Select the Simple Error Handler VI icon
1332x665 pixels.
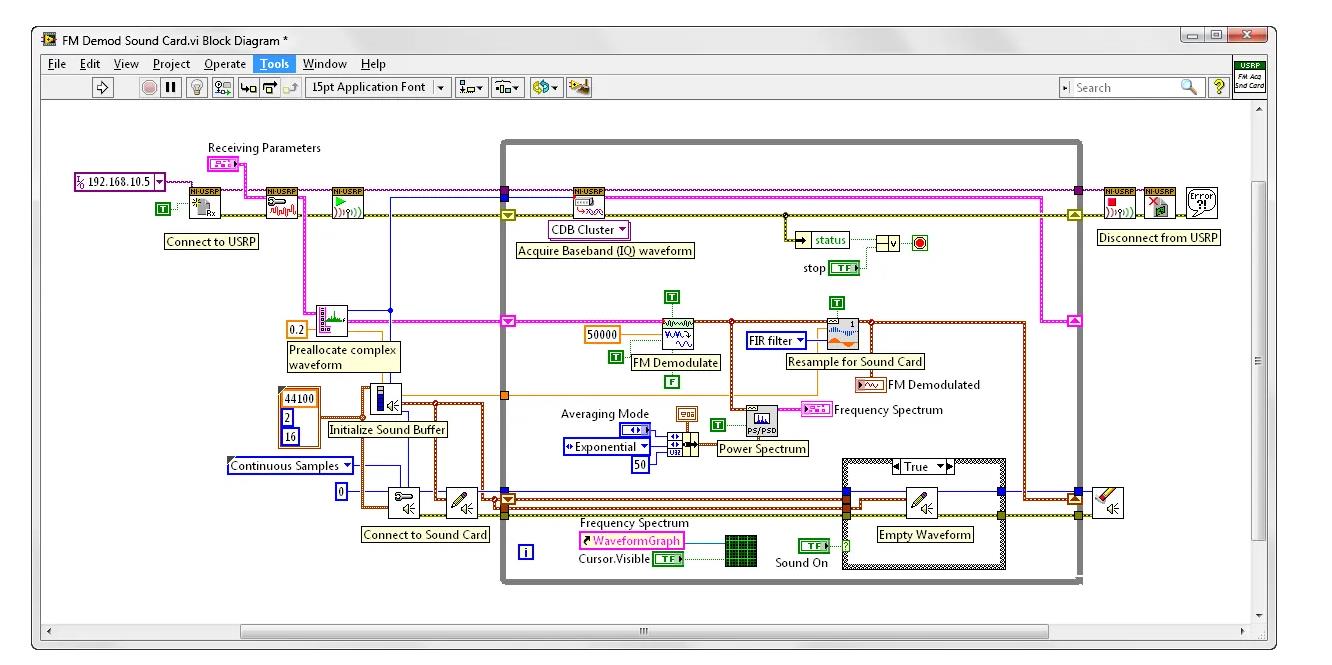[1201, 202]
